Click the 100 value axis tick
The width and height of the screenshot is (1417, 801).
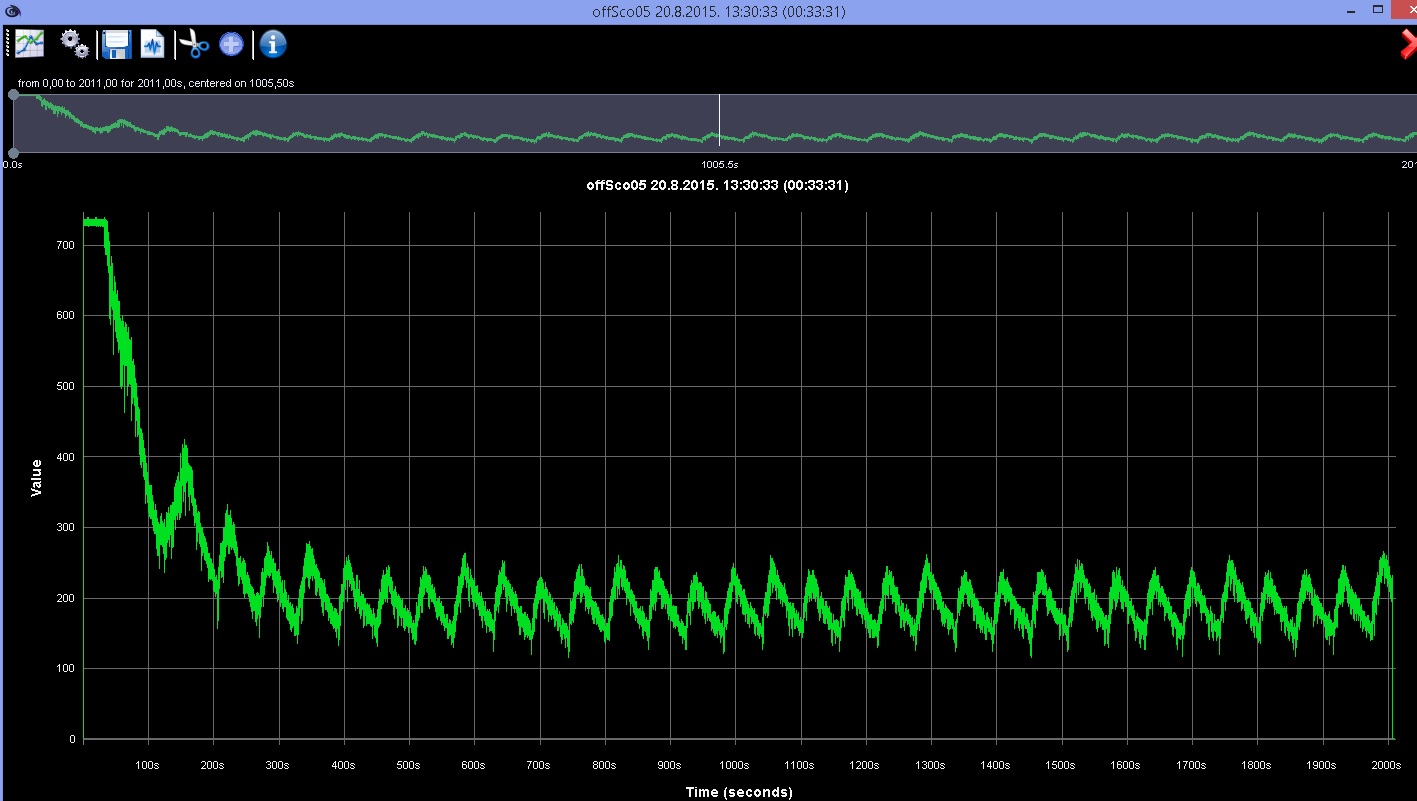pyautogui.click(x=66, y=669)
